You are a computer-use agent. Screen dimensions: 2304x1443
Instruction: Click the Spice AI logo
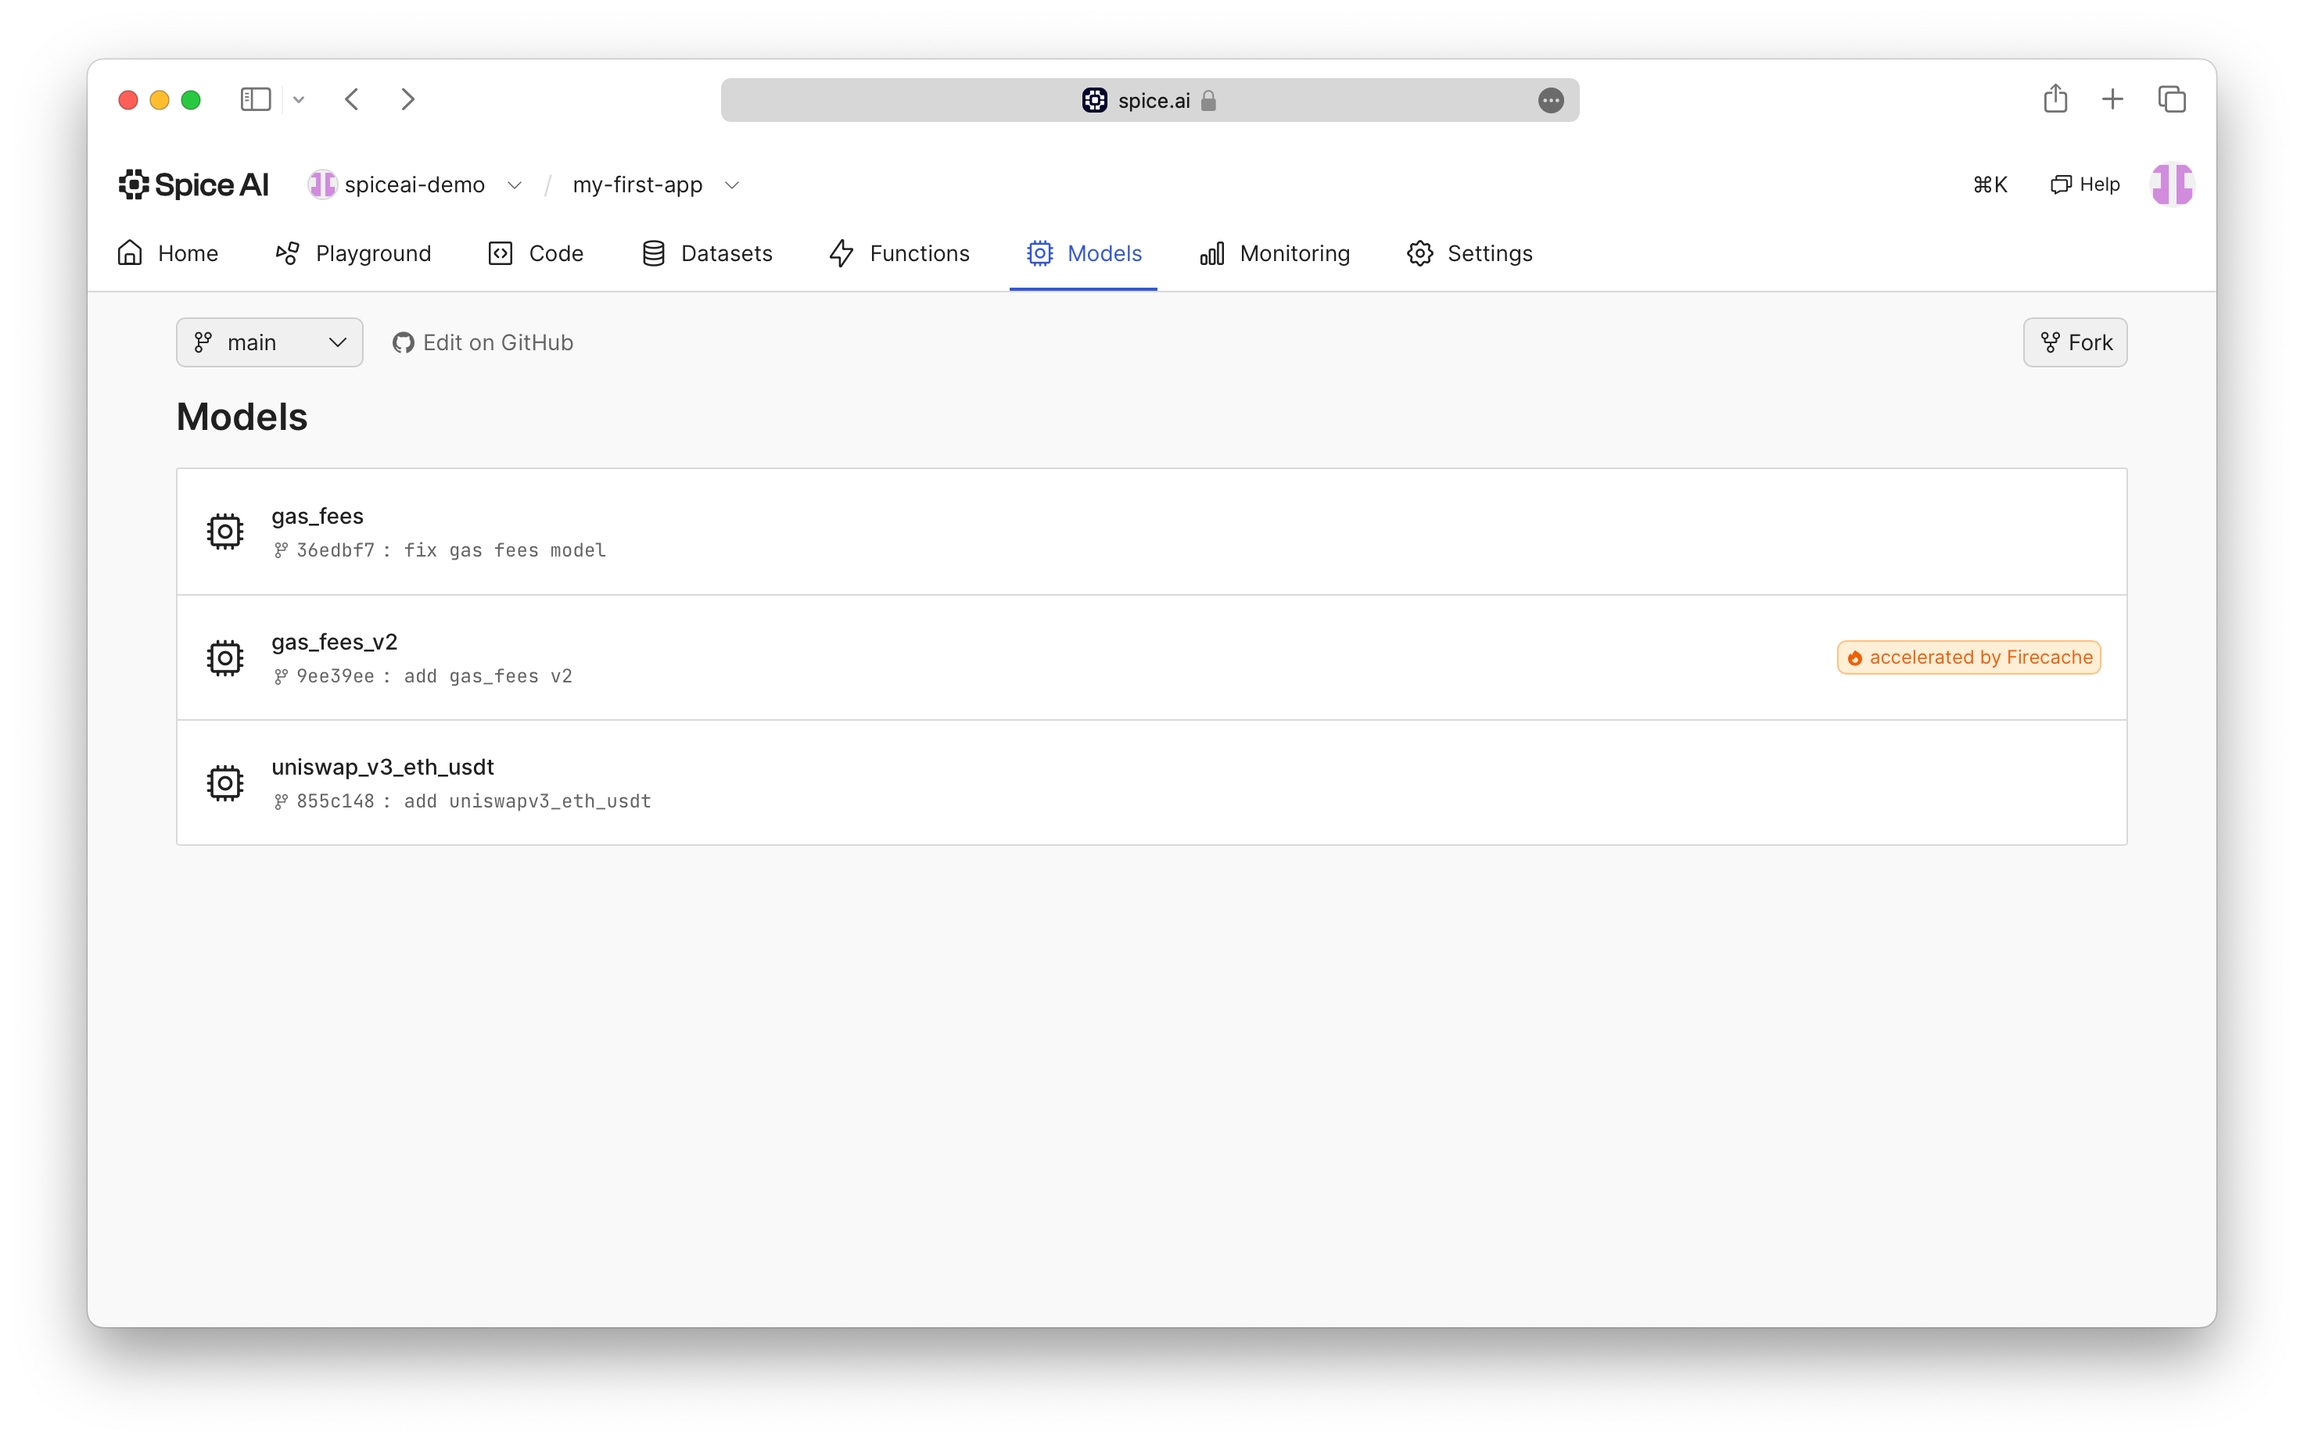point(193,185)
